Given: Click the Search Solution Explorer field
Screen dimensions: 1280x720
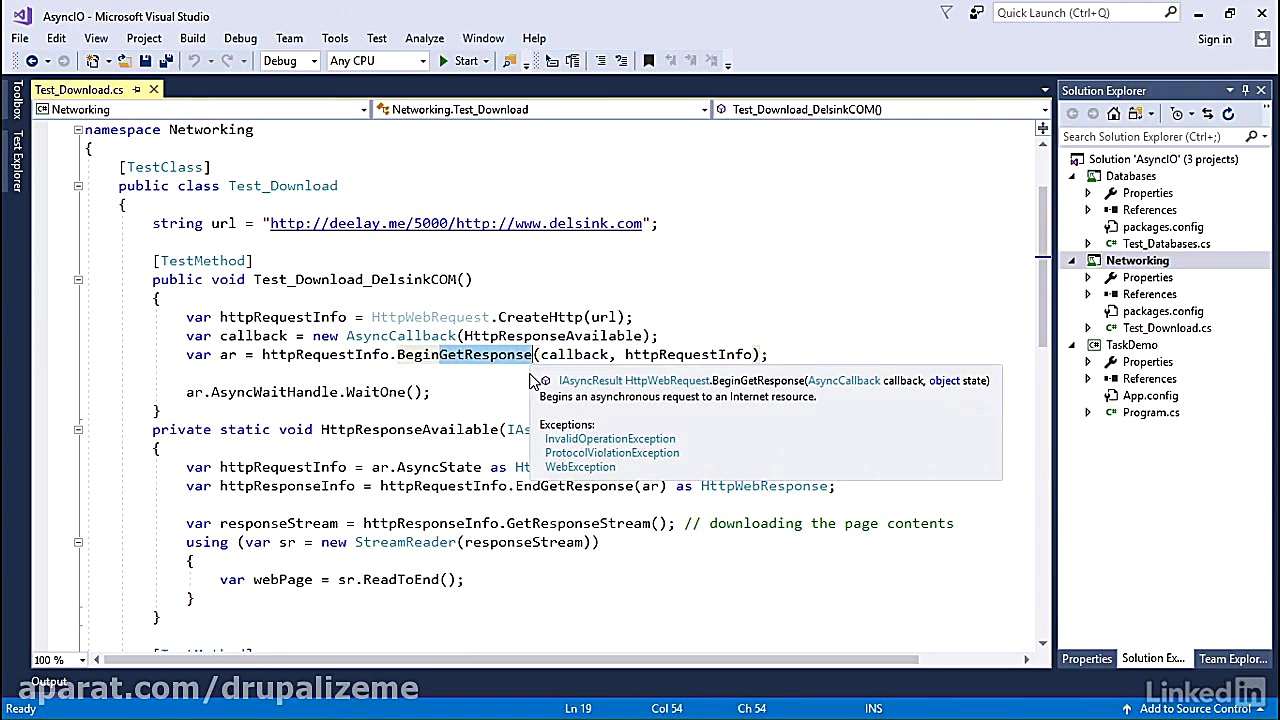Looking at the screenshot, I should point(1150,136).
